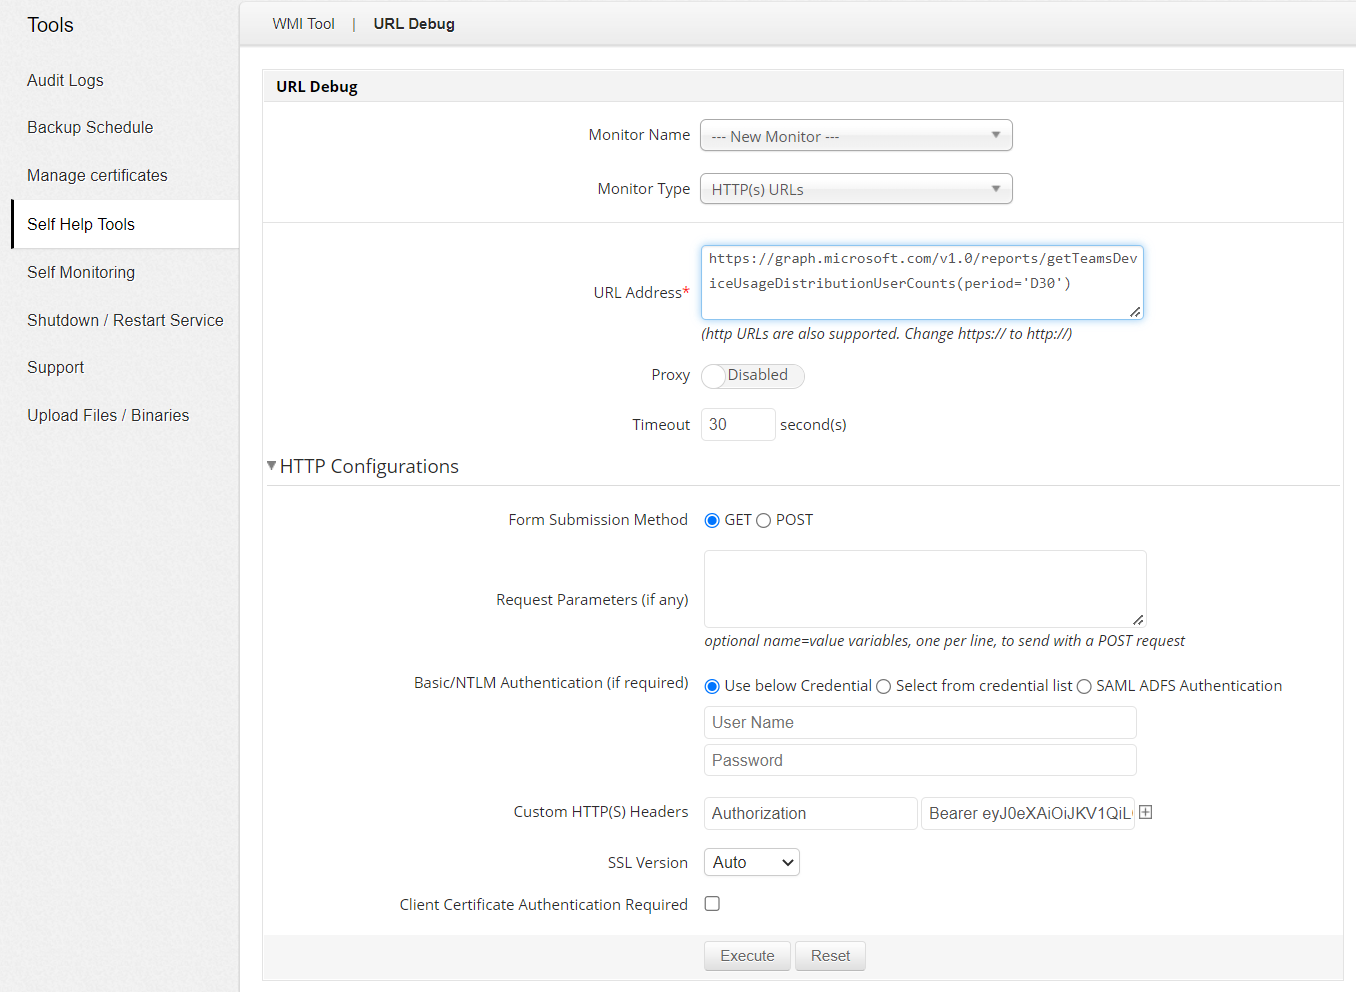Open Manage certificates in the sidebar
The width and height of the screenshot is (1356, 992).
click(97, 175)
